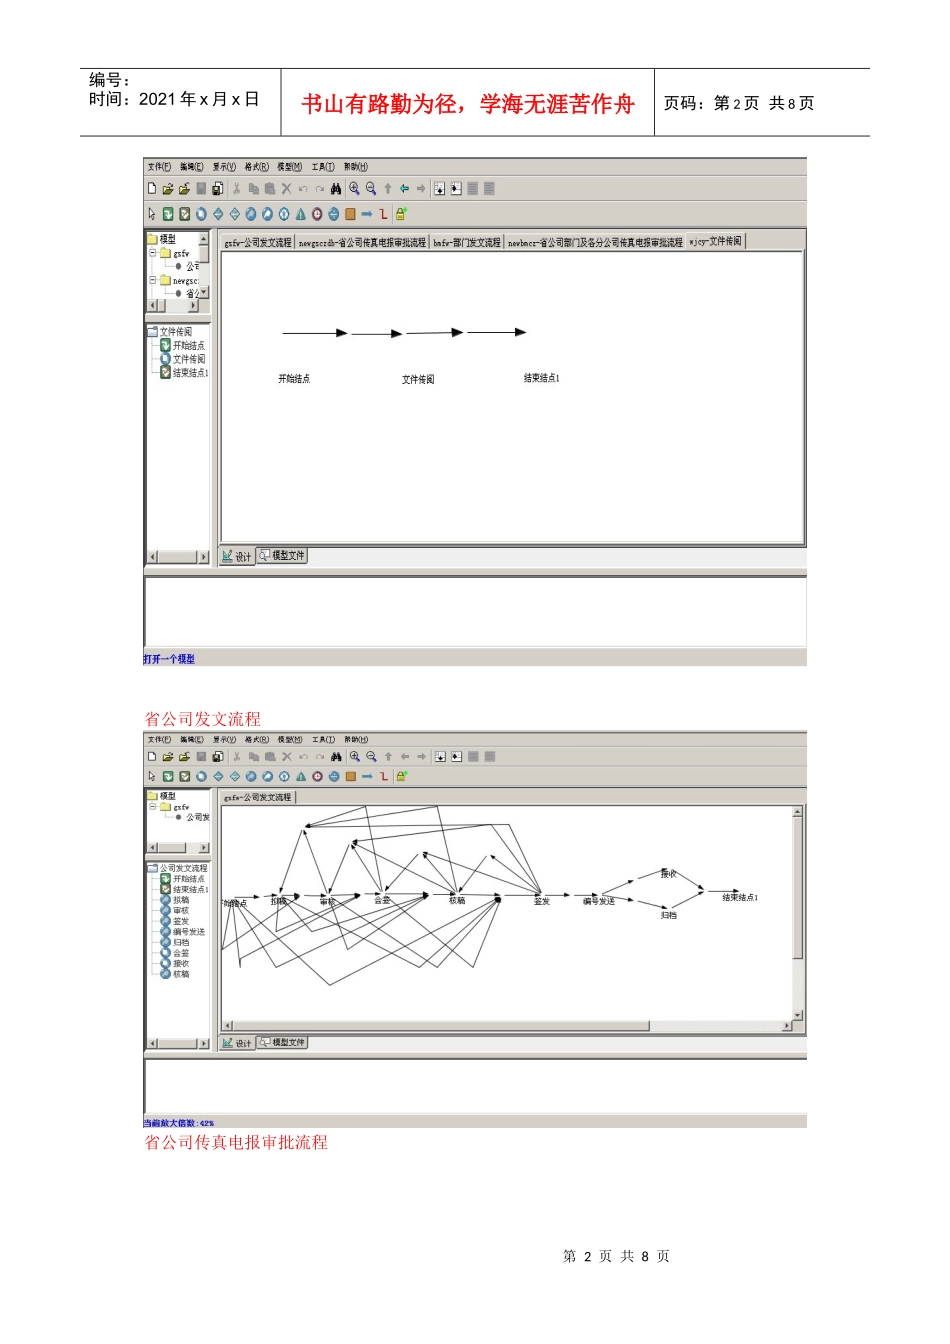Click Zoom out magnifier in 公司发文流程 window
This screenshot has width=950, height=1344.
click(371, 757)
